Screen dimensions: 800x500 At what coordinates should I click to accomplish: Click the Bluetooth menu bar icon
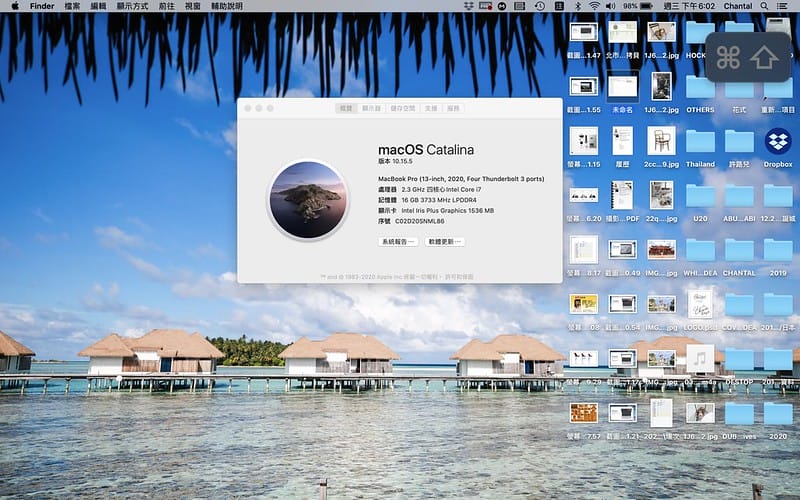578,6
